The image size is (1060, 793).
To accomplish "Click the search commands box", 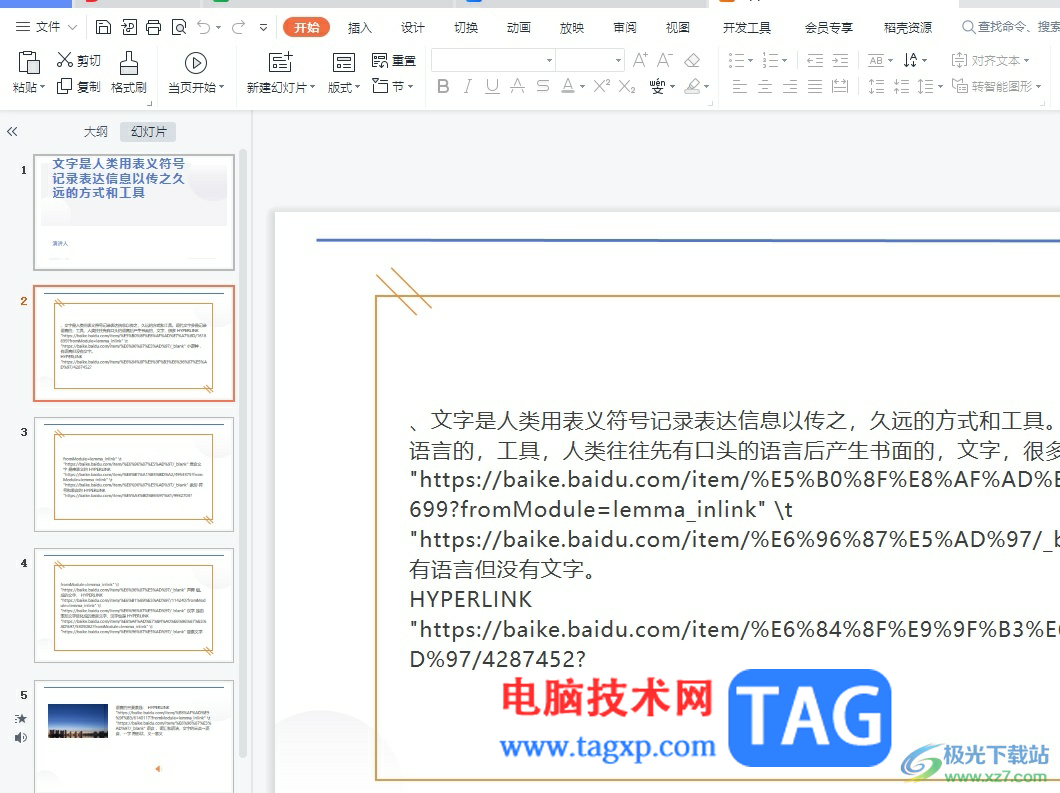I will 1011,27.
